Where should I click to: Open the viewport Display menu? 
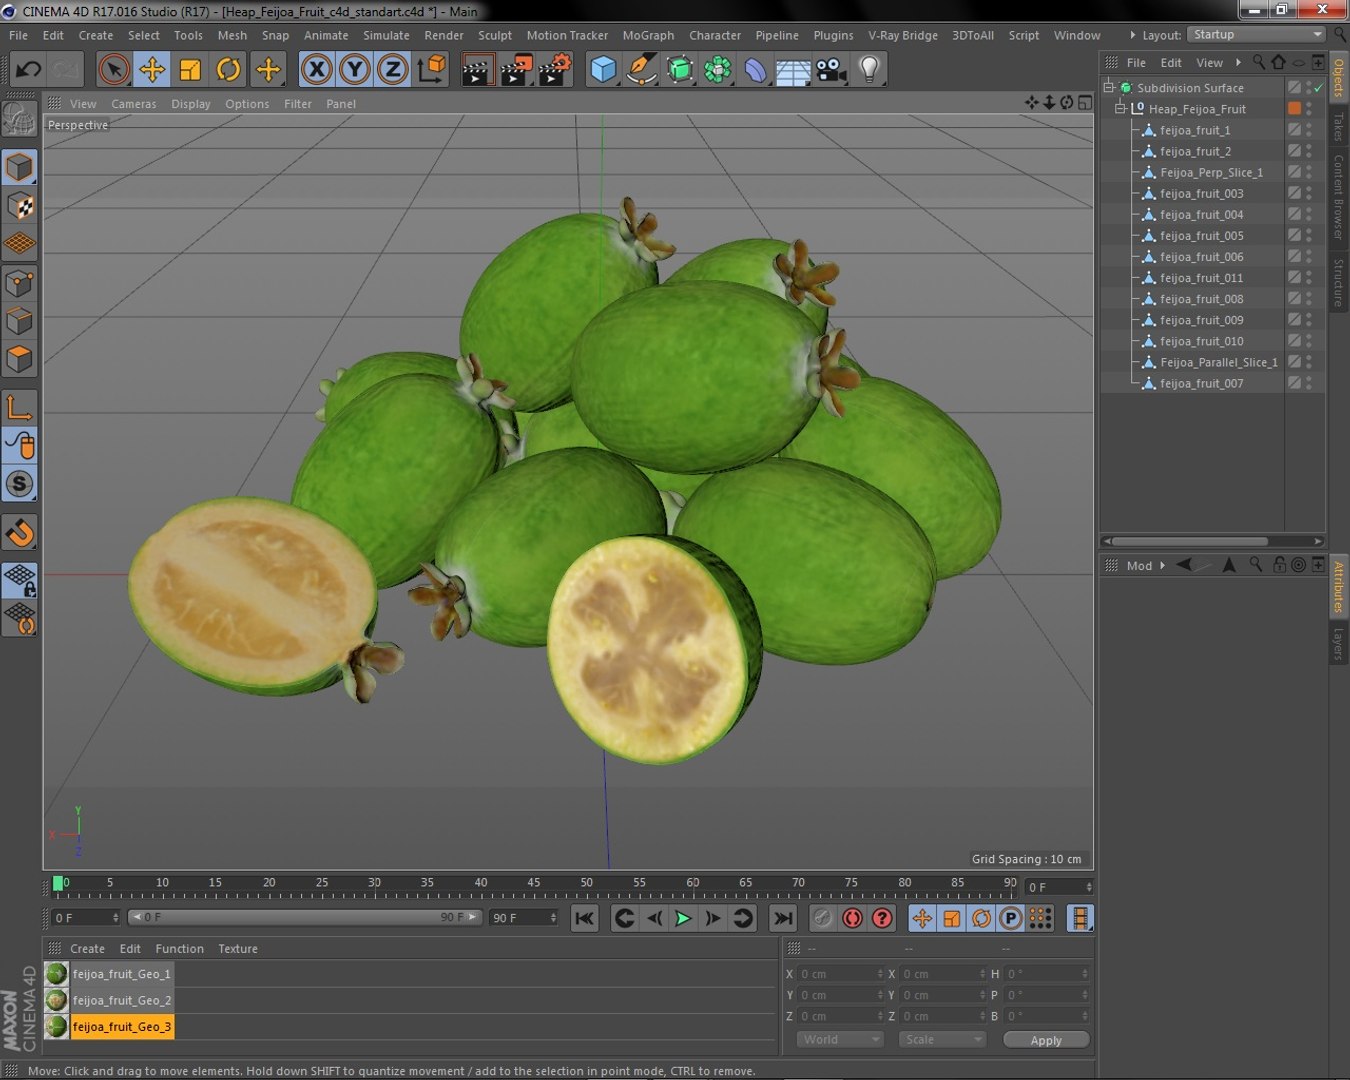pos(191,104)
